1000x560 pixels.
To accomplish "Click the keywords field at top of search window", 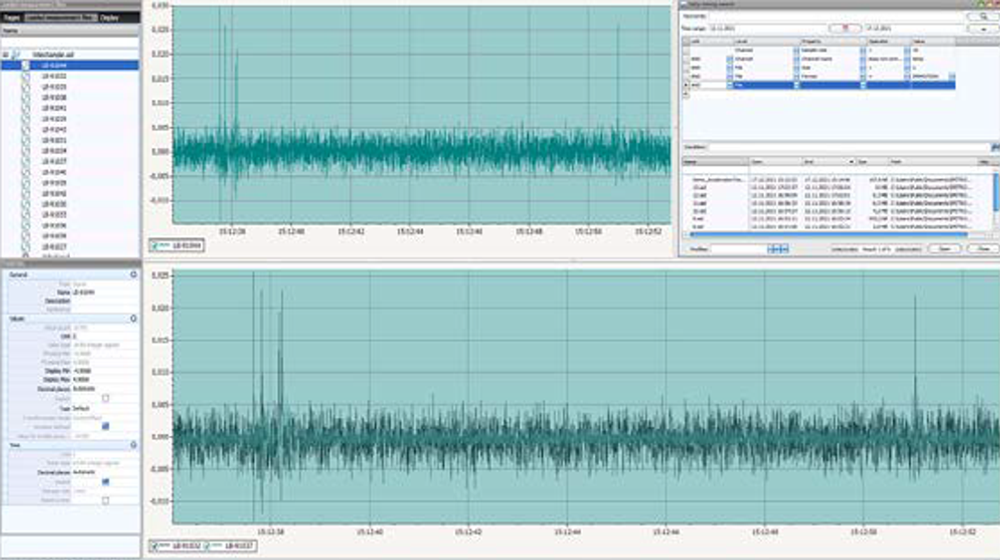I will point(837,16).
